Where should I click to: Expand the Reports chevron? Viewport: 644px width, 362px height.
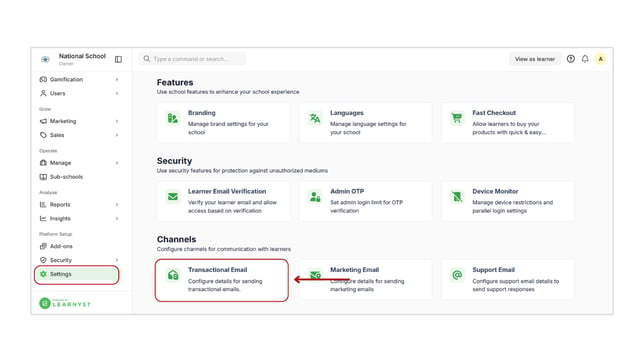[117, 205]
